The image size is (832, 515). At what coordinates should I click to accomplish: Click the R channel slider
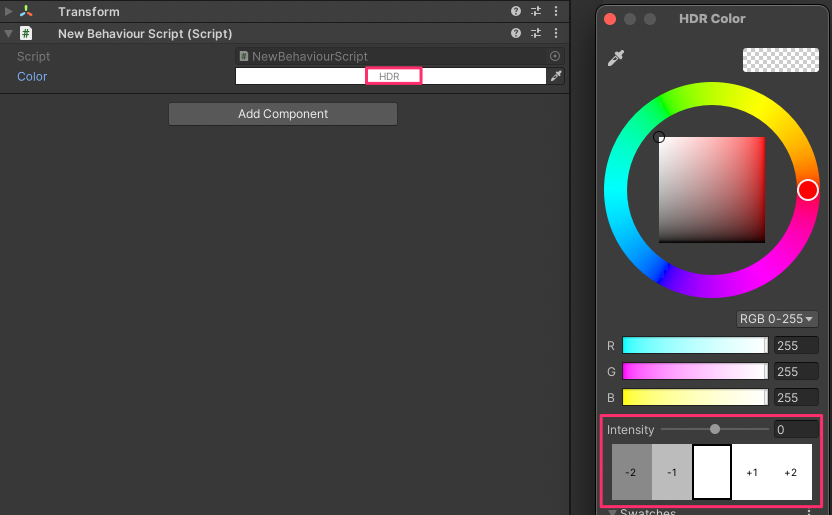695,345
